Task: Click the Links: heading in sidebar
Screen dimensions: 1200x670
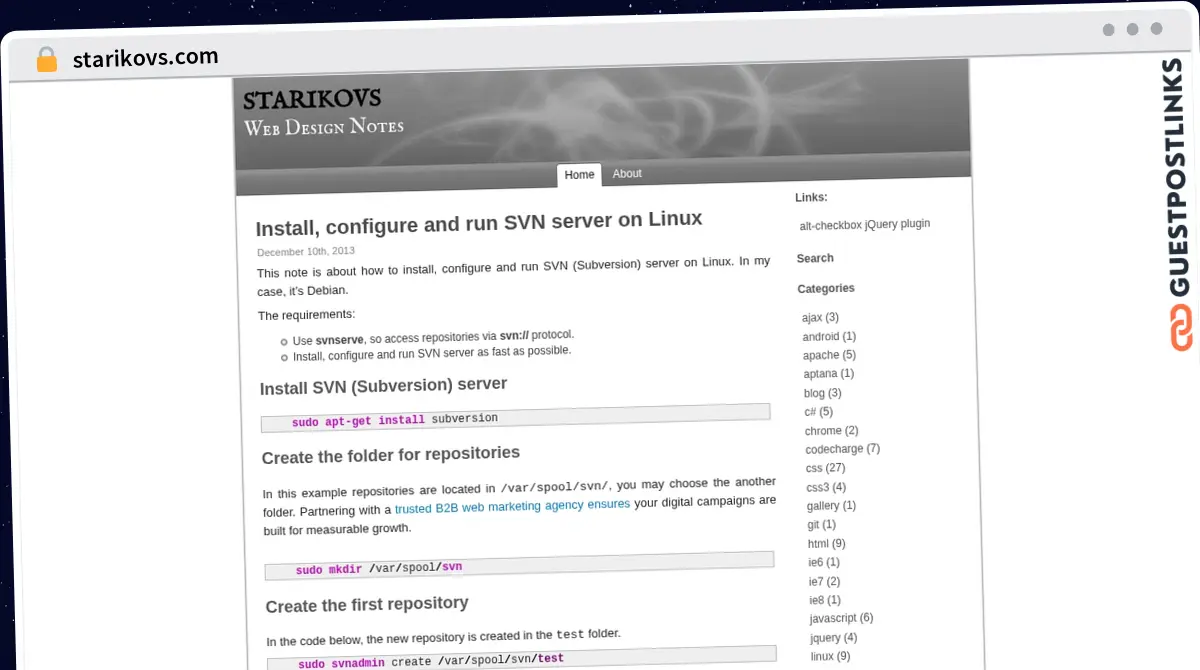Action: (x=811, y=198)
